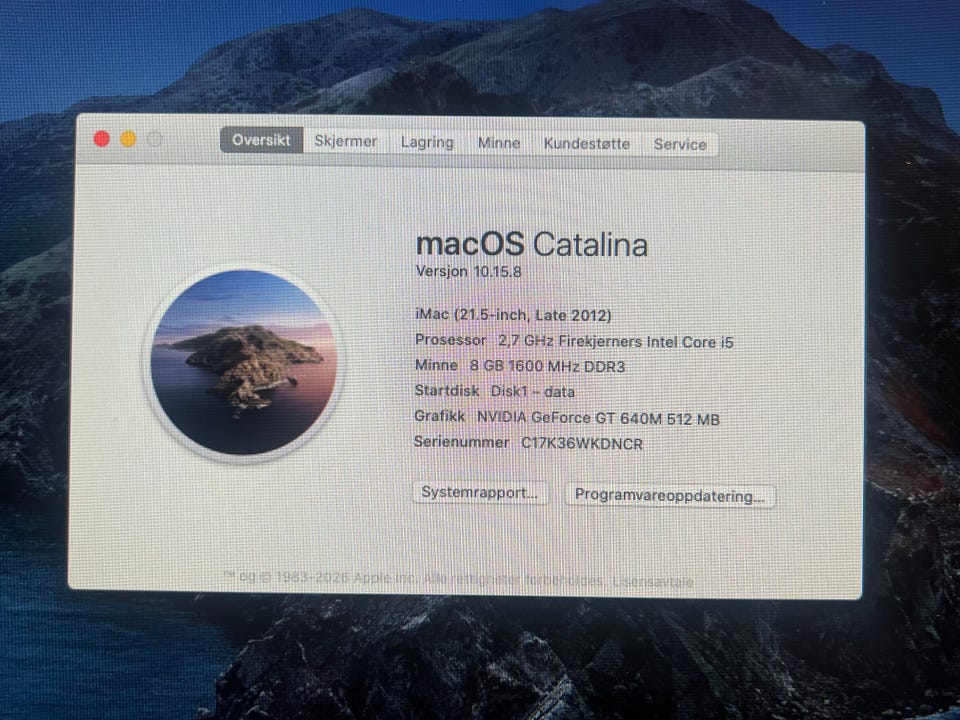Click the Prosessor label
This screenshot has height=720, width=960.
[x=450, y=340]
